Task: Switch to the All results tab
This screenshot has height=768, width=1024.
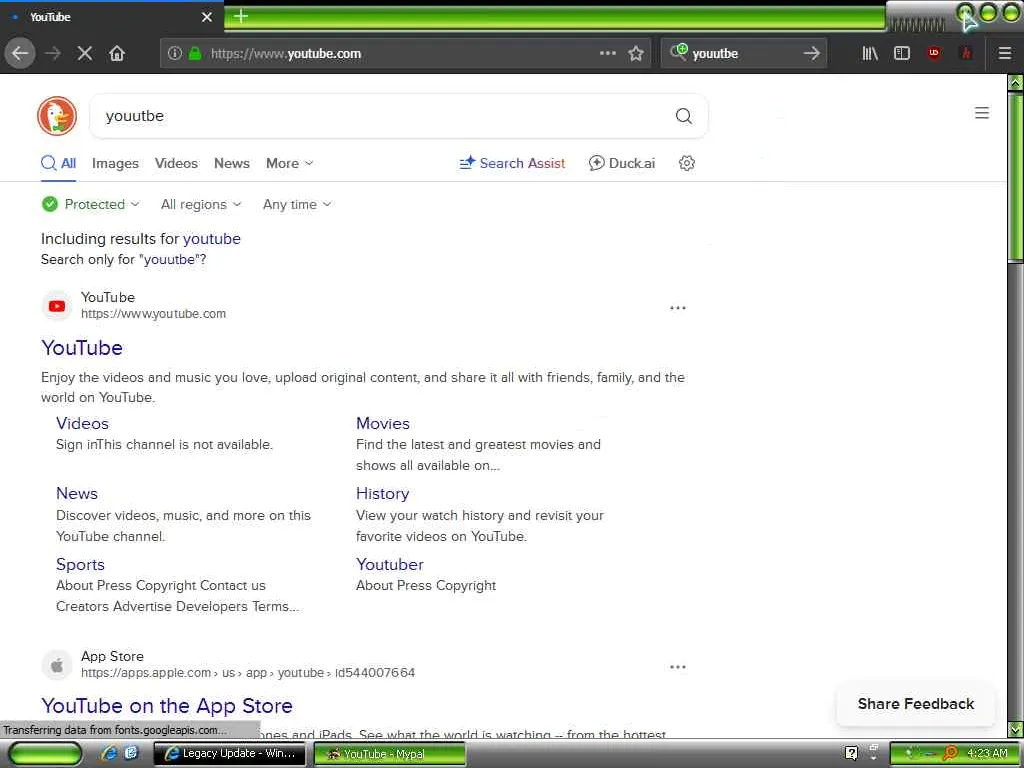Action: (59, 163)
